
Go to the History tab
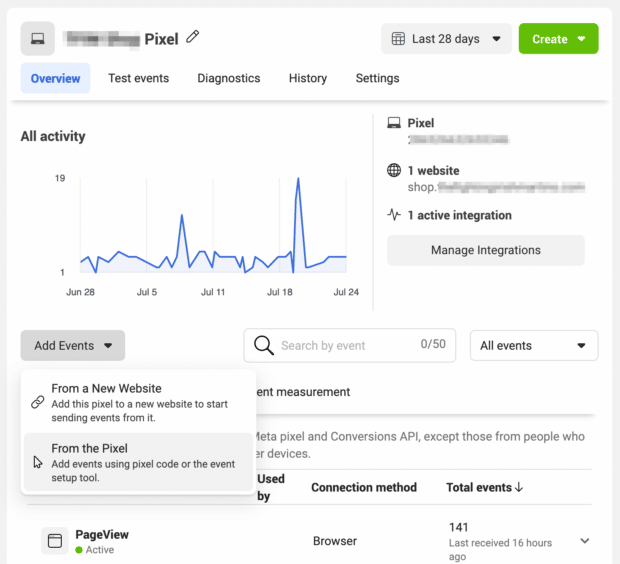(x=308, y=78)
